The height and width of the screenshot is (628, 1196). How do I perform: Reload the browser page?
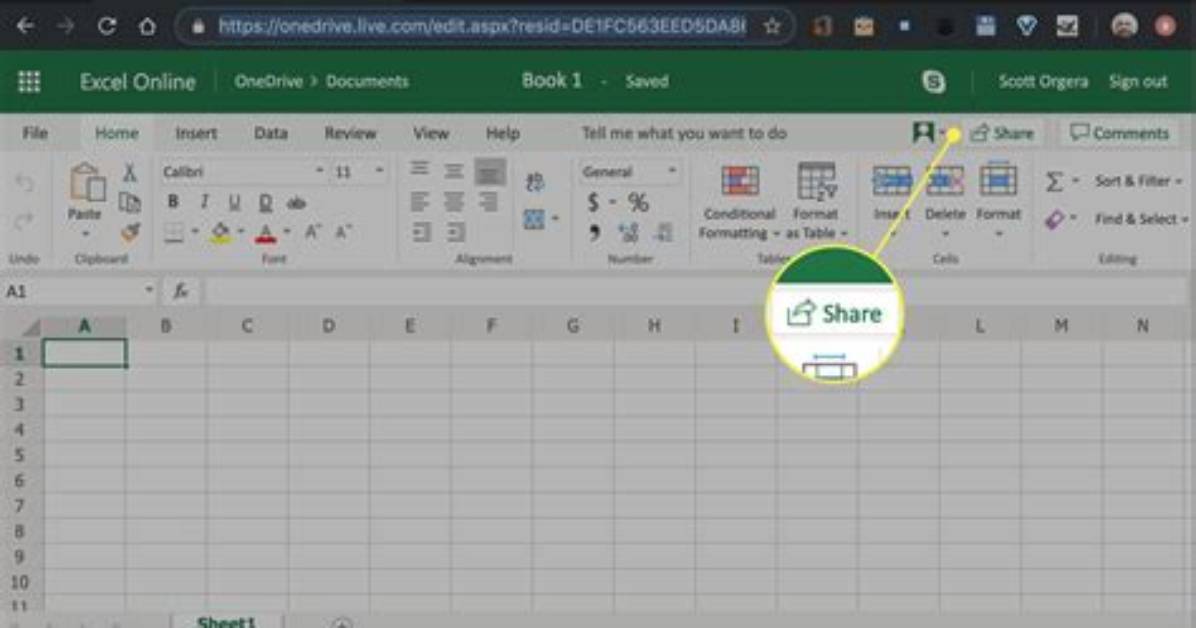pyautogui.click(x=107, y=27)
